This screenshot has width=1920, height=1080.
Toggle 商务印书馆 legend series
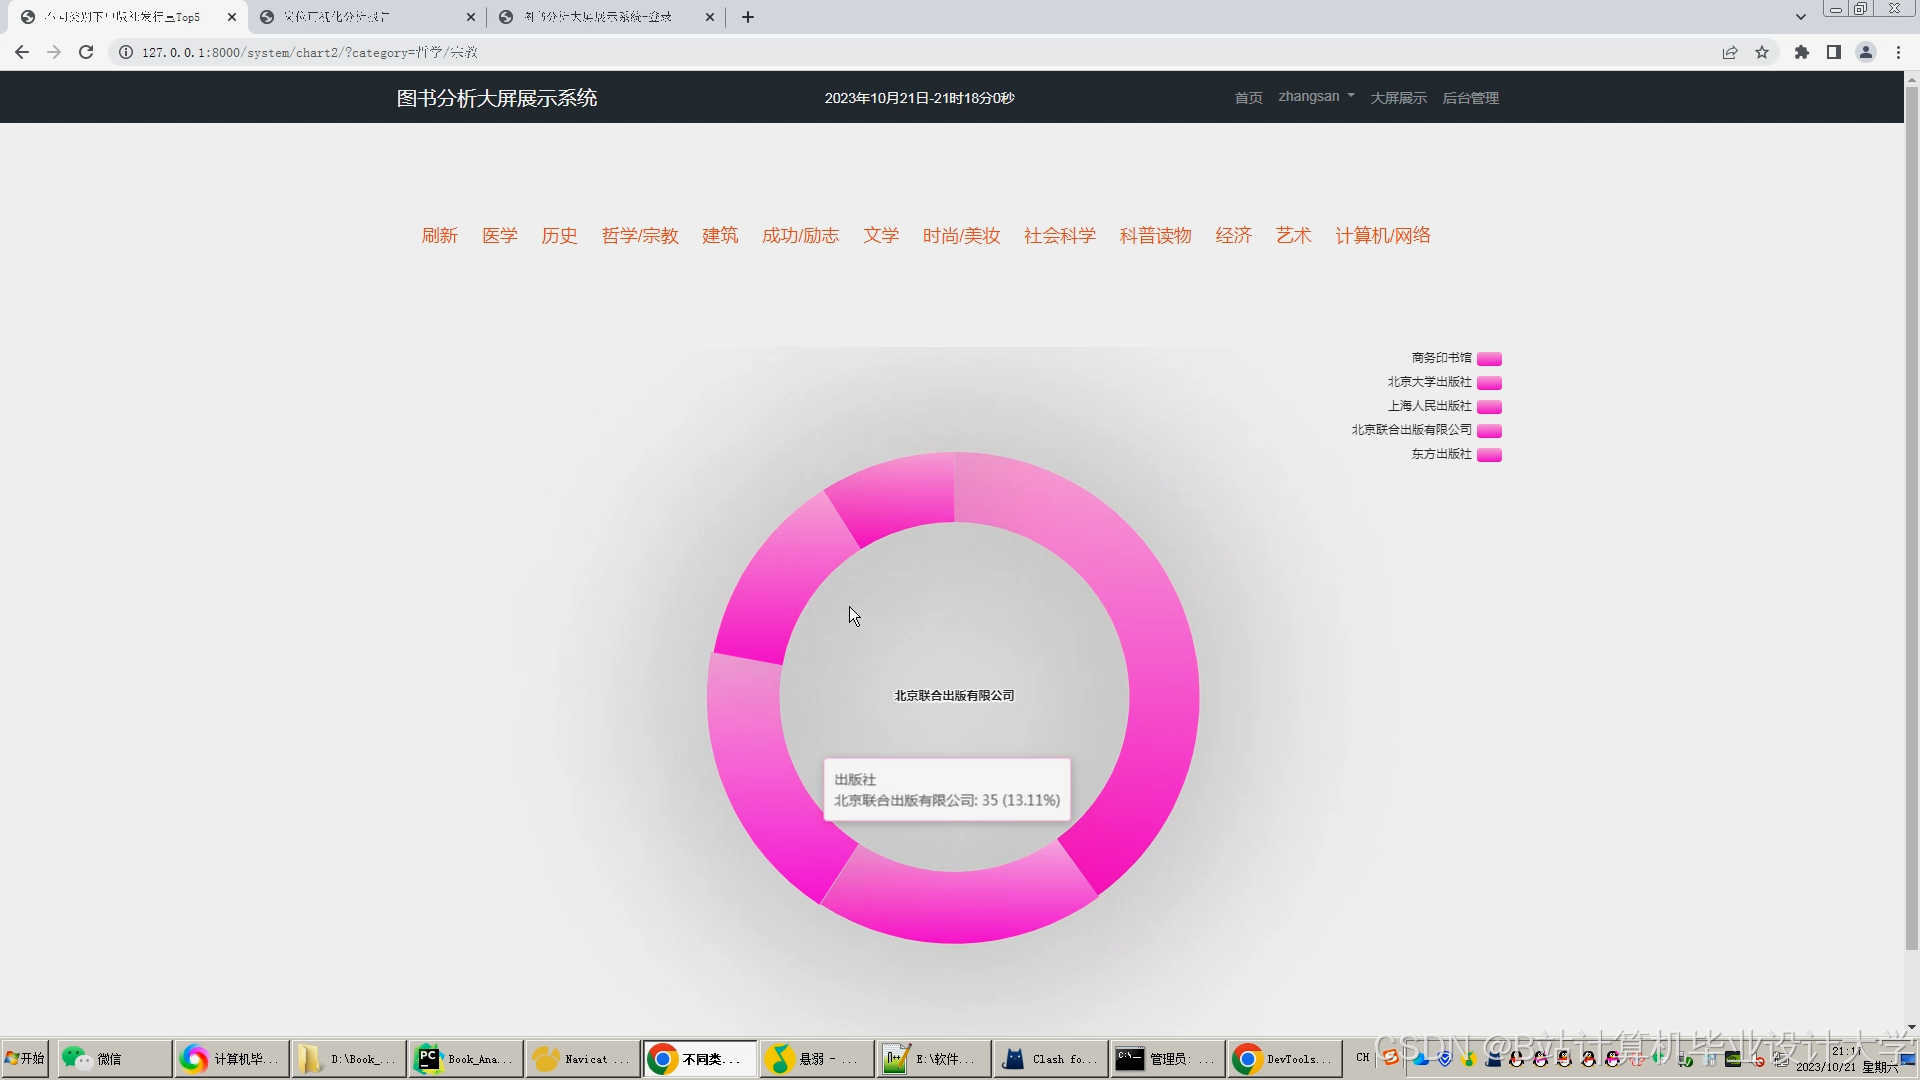(x=1441, y=358)
